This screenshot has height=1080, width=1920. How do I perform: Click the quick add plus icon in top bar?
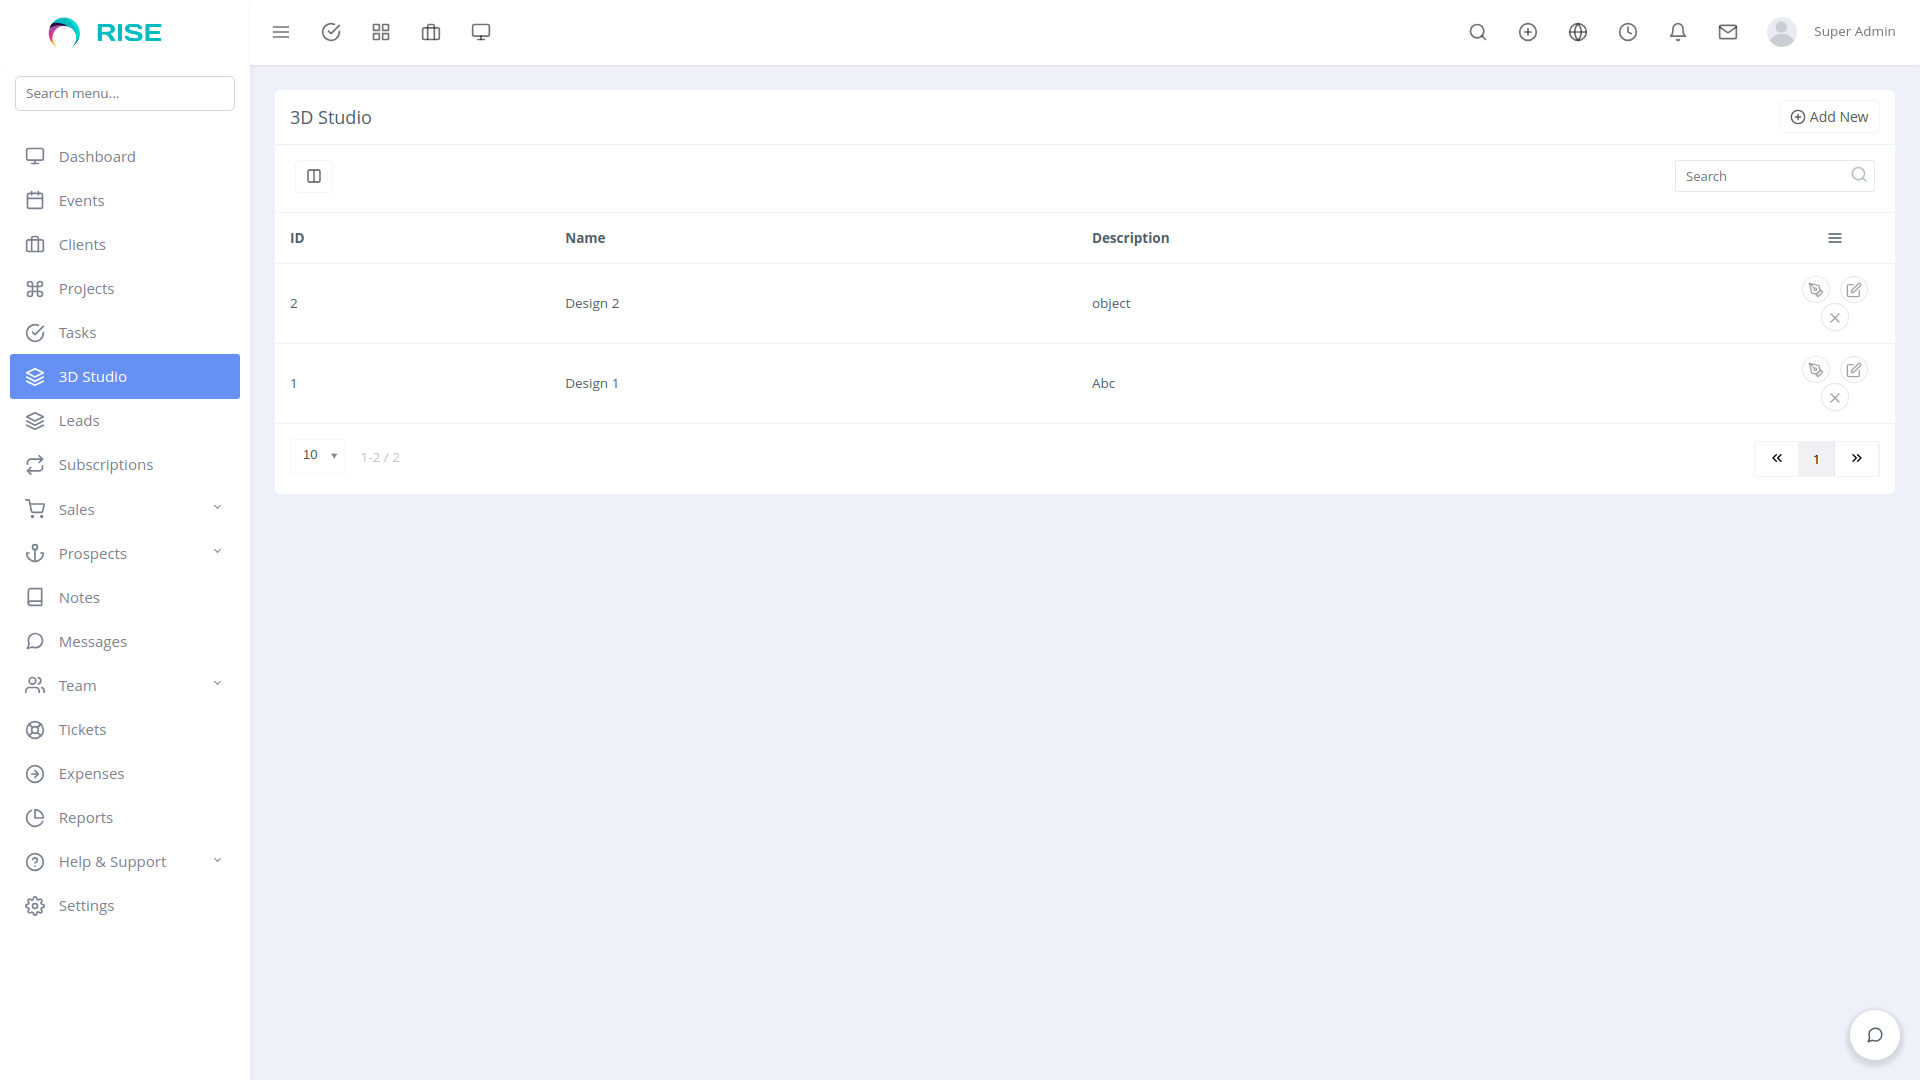(1528, 32)
